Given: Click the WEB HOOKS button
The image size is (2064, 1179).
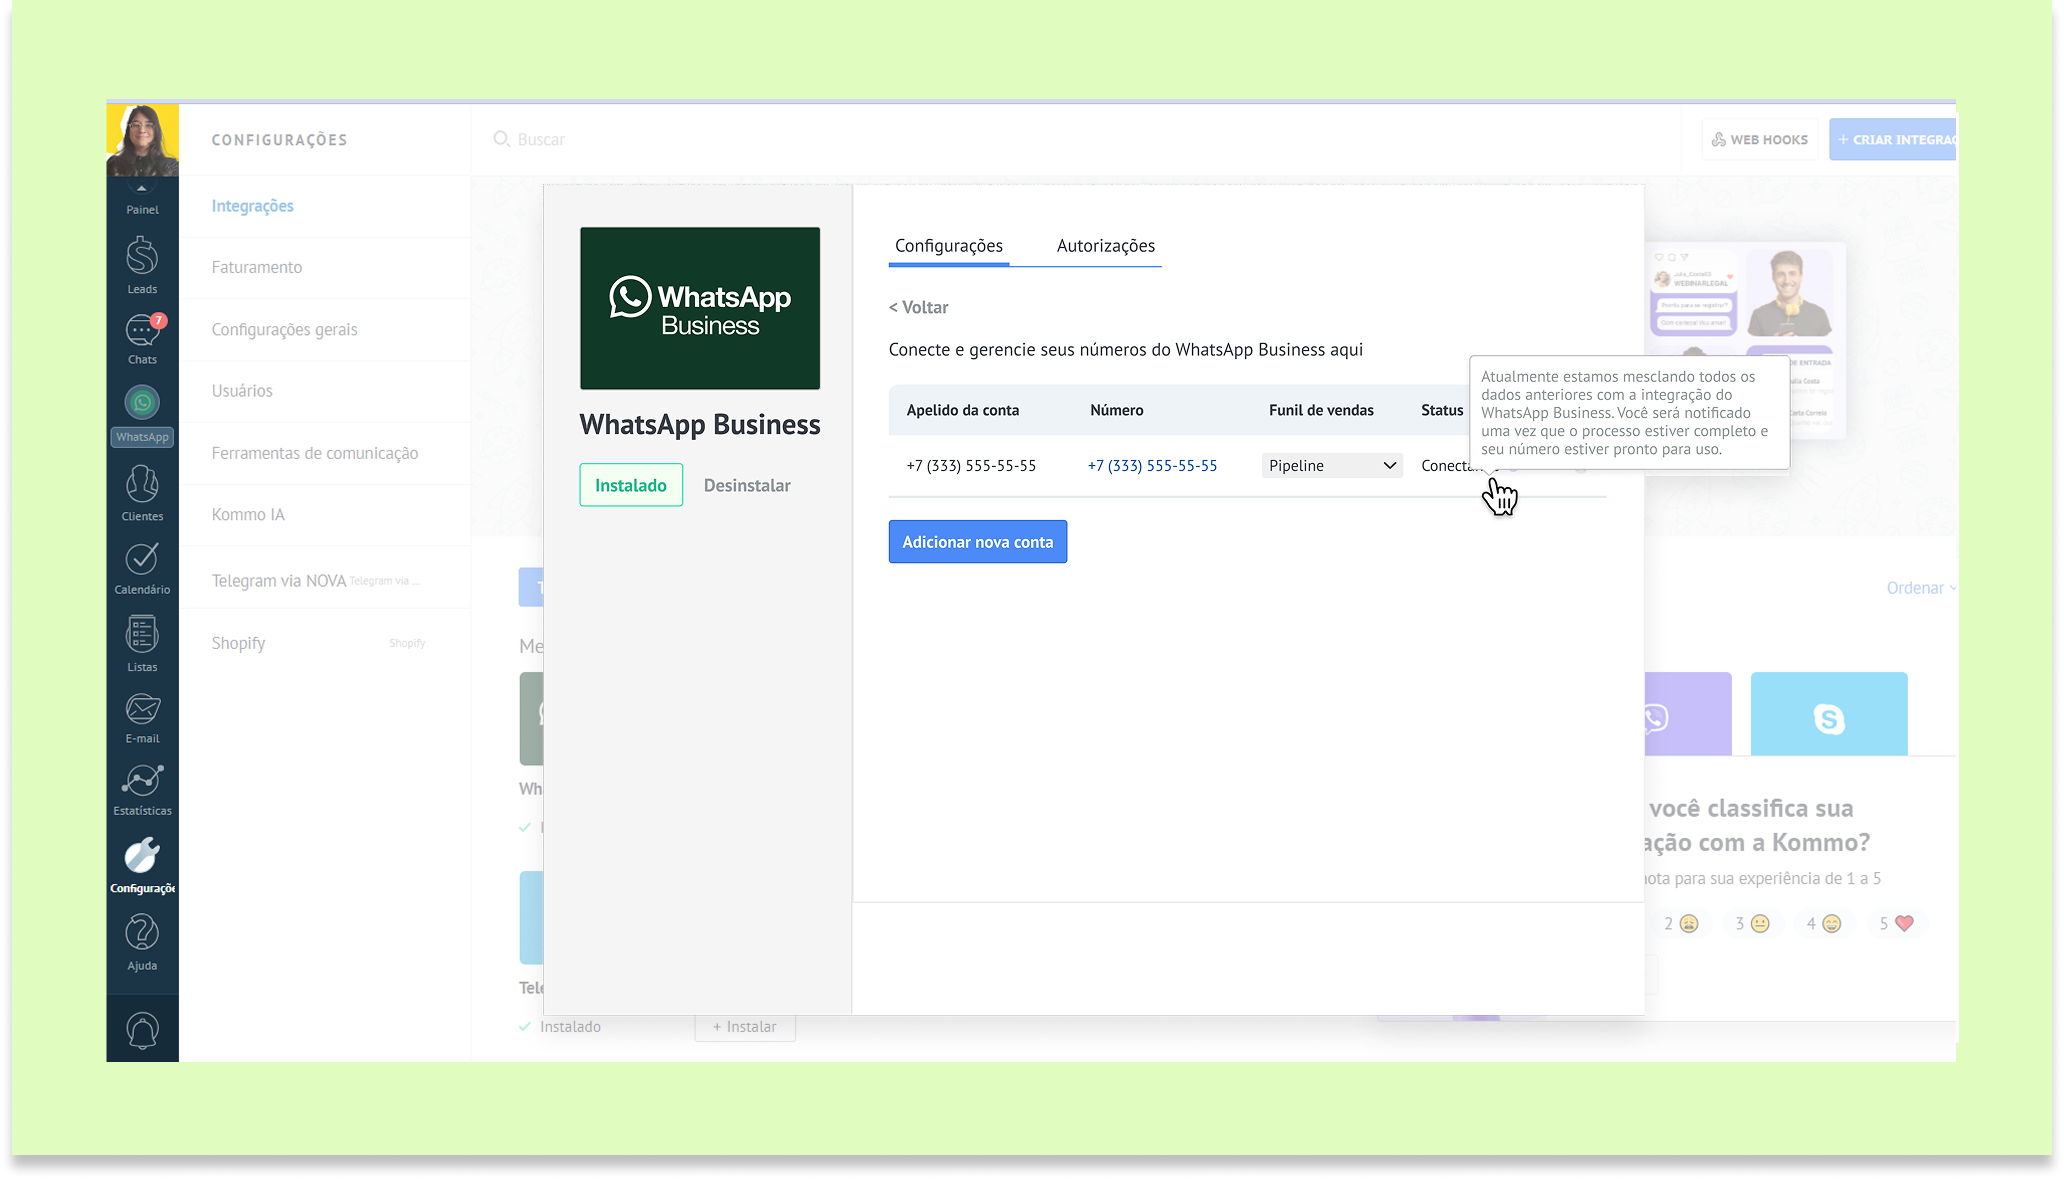Looking at the screenshot, I should pos(1760,140).
